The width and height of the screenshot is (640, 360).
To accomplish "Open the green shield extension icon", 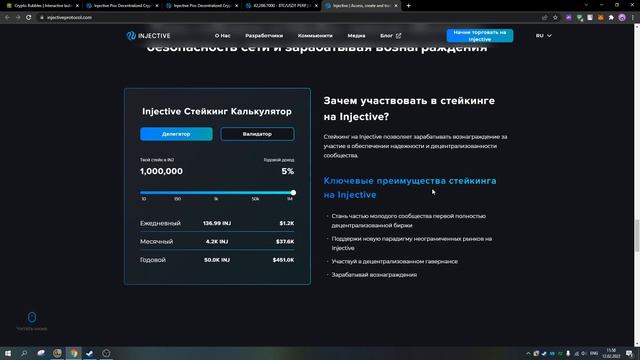I will point(580,18).
